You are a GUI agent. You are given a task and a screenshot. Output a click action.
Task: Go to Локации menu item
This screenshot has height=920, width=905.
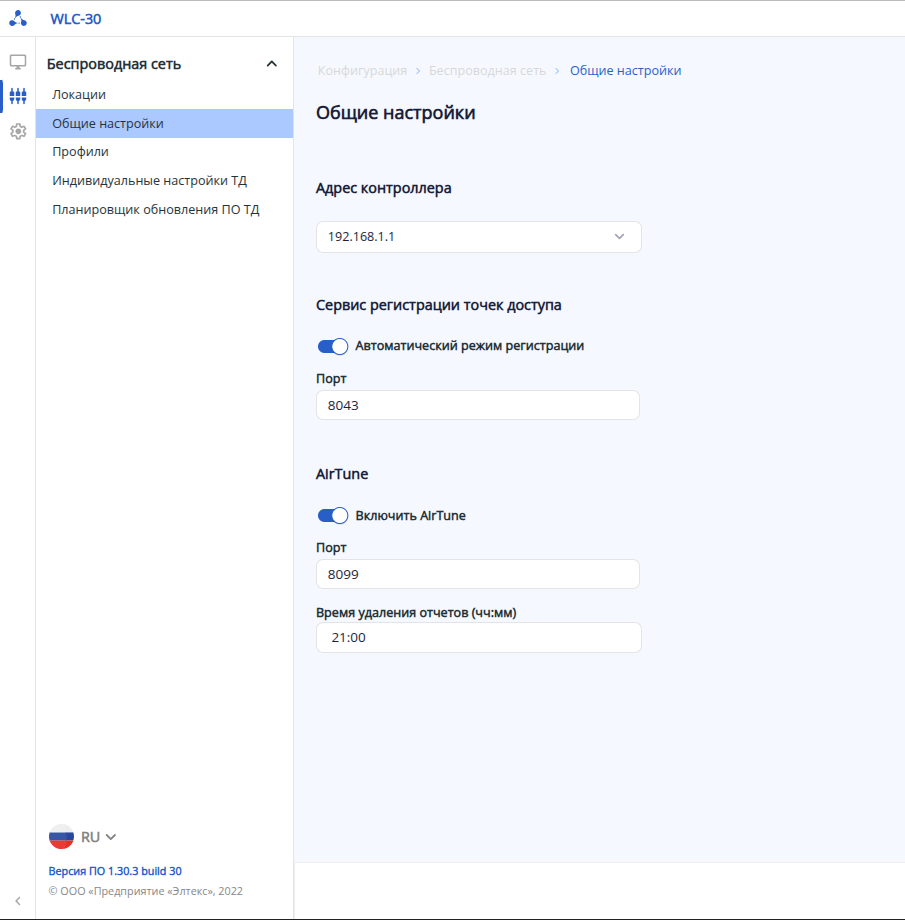[x=79, y=94]
